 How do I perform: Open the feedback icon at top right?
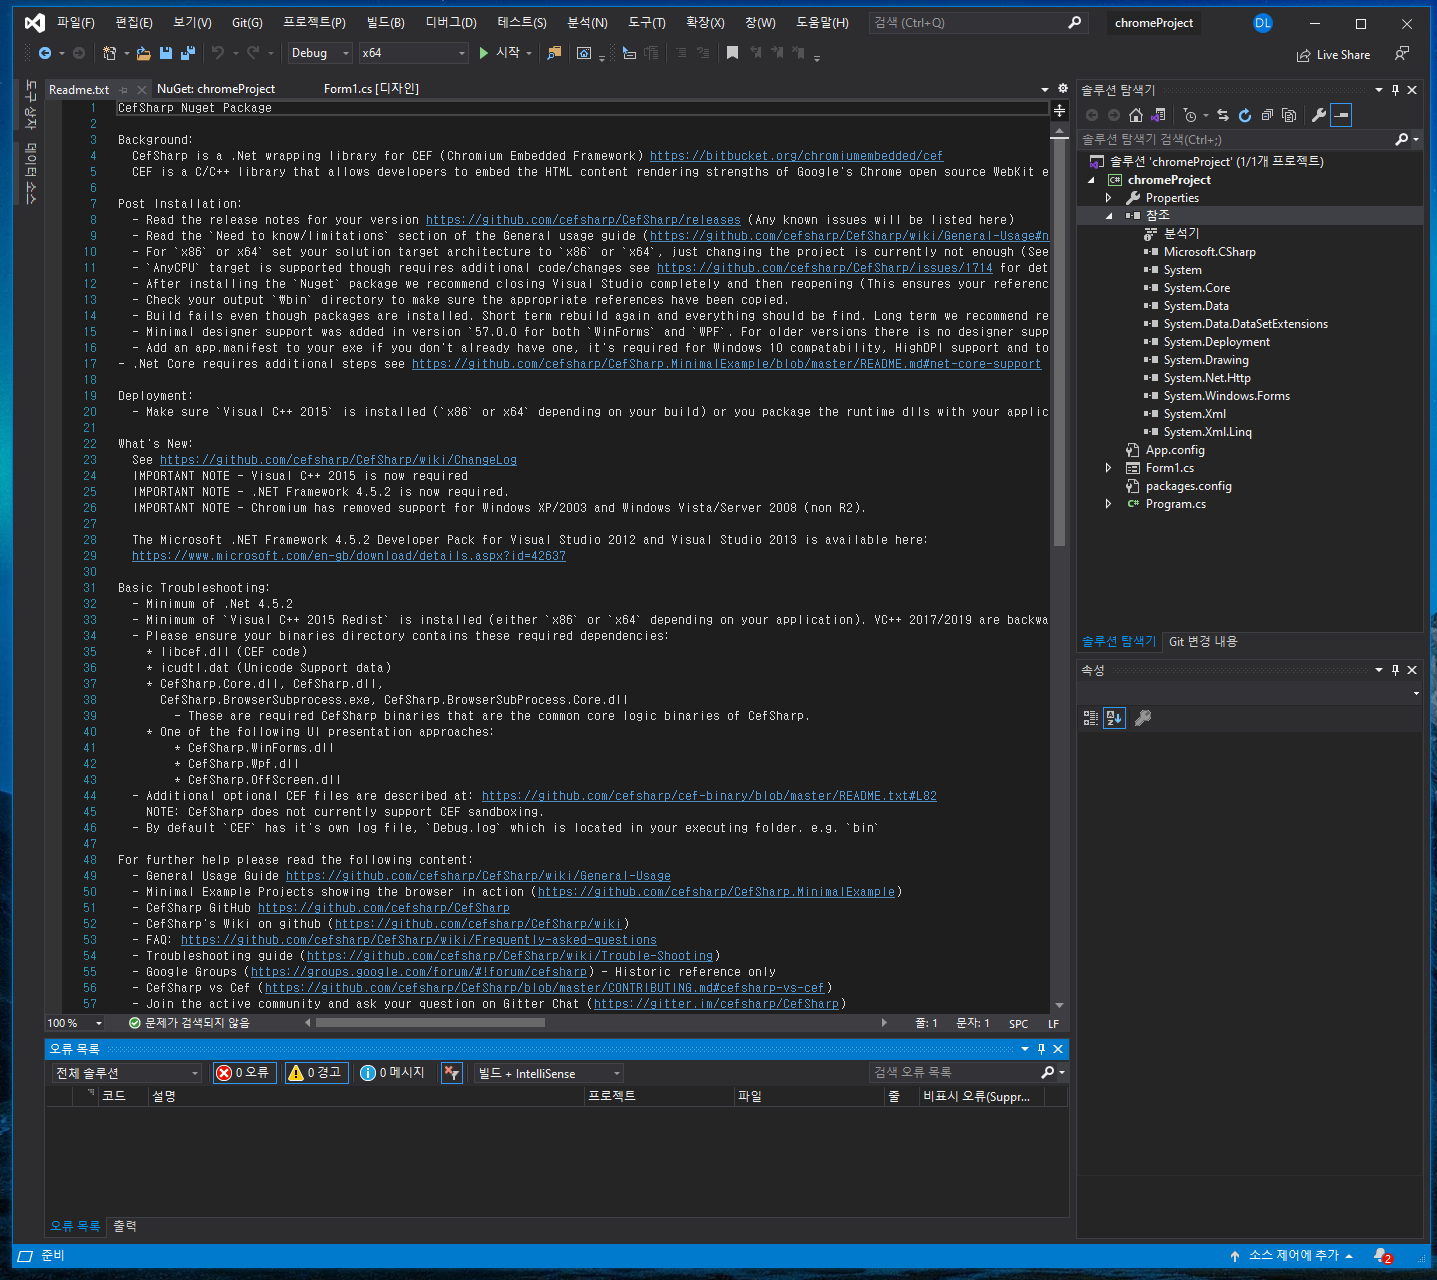(1402, 54)
